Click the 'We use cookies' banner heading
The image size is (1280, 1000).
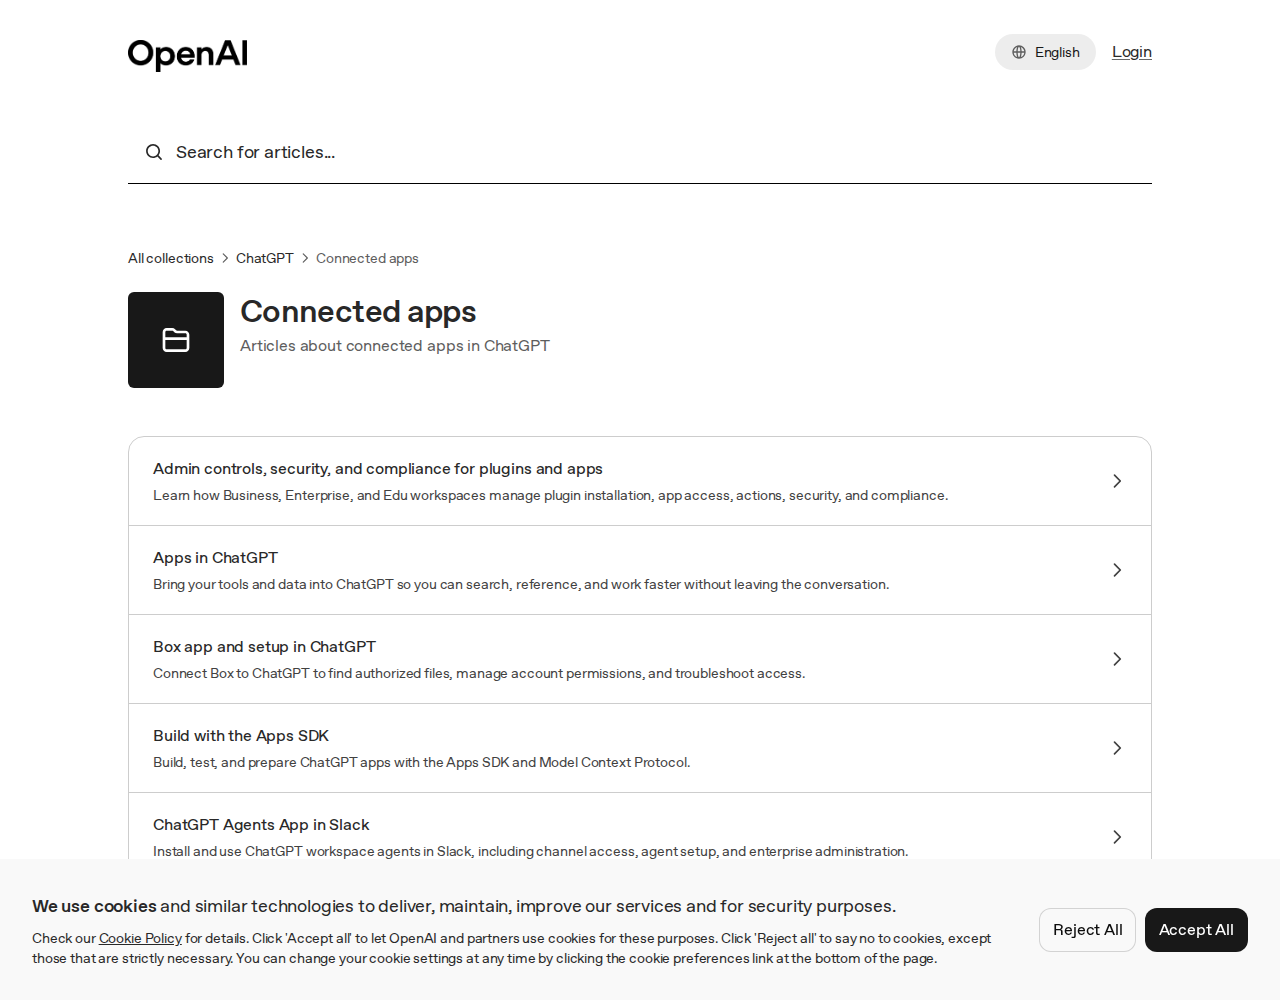coord(464,906)
